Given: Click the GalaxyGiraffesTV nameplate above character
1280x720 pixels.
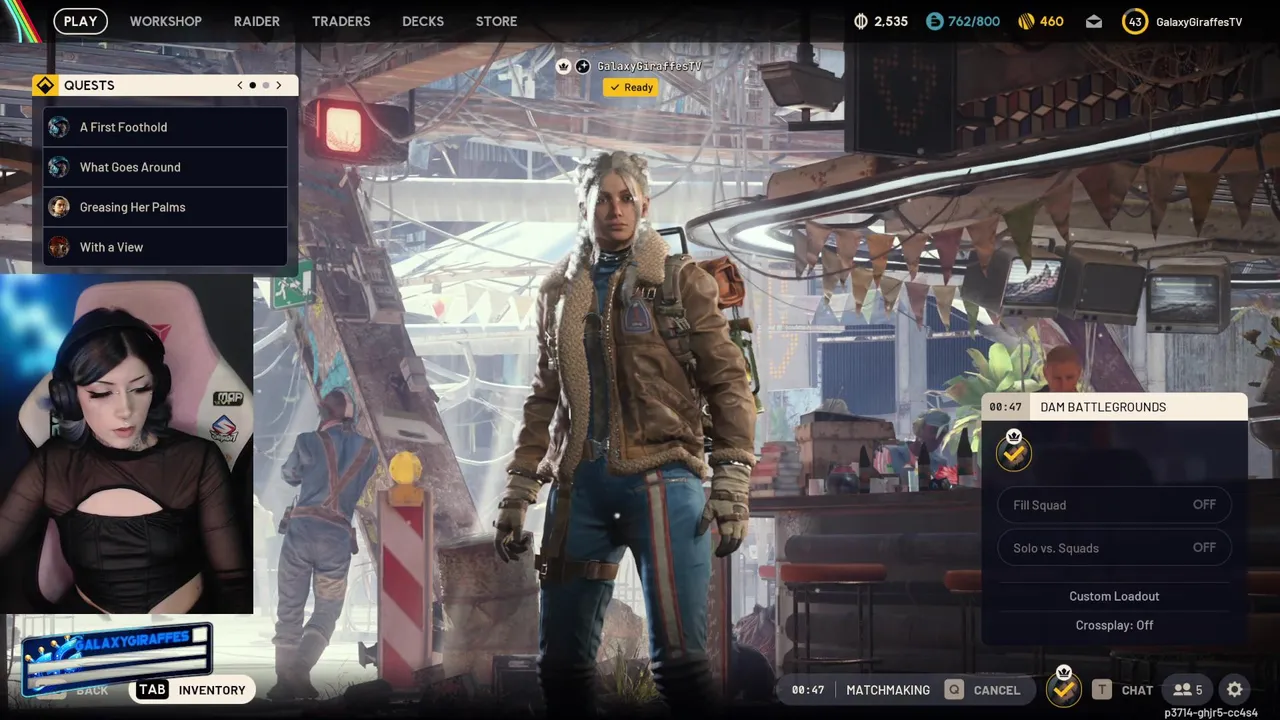Looking at the screenshot, I should pos(650,66).
